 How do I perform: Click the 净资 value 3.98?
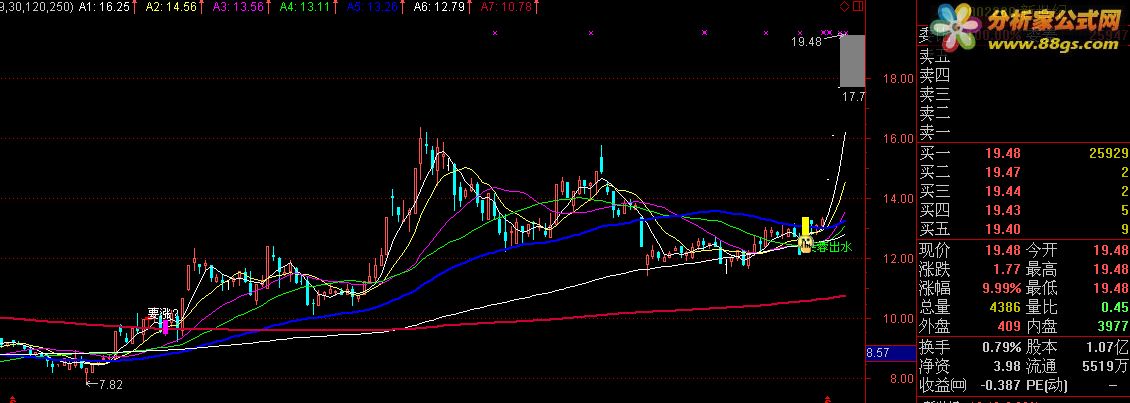pyautogui.click(x=1007, y=366)
